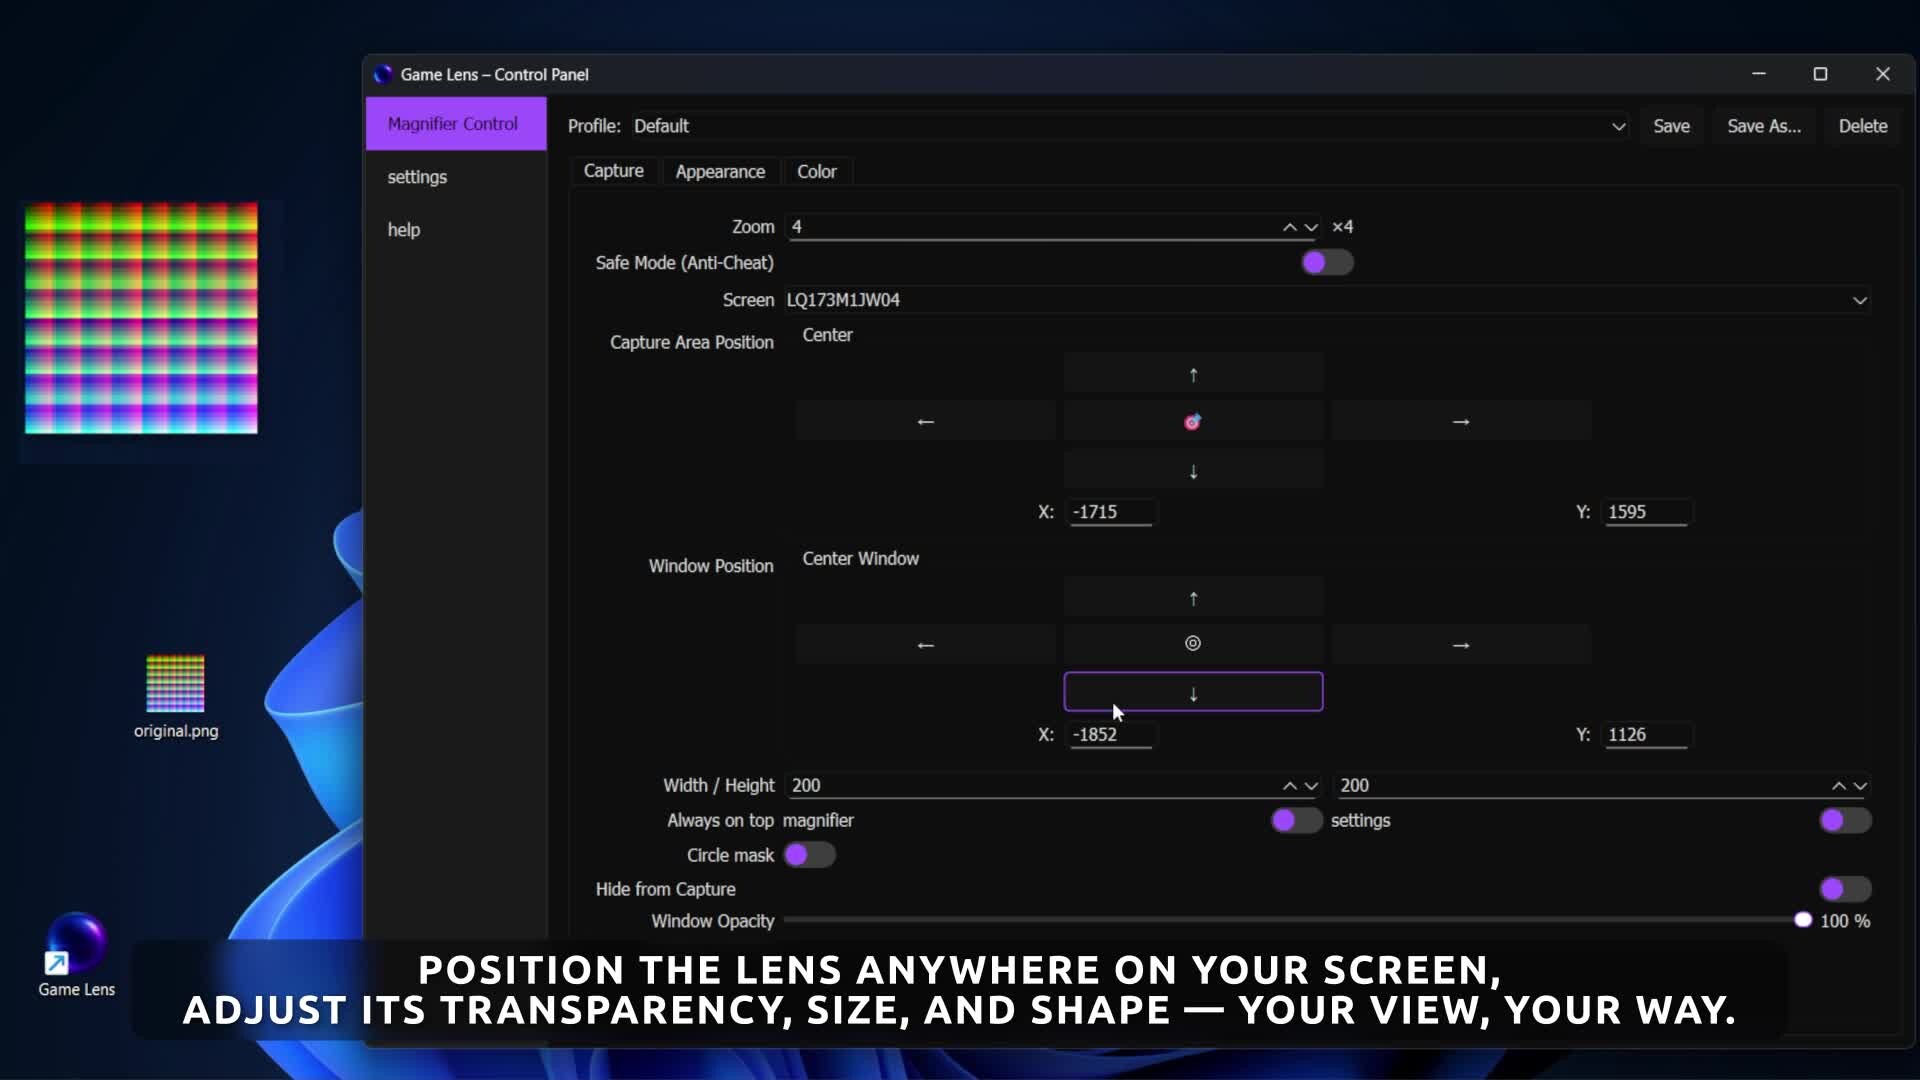
Task: Switch to the Appearance tab
Action: point(720,172)
